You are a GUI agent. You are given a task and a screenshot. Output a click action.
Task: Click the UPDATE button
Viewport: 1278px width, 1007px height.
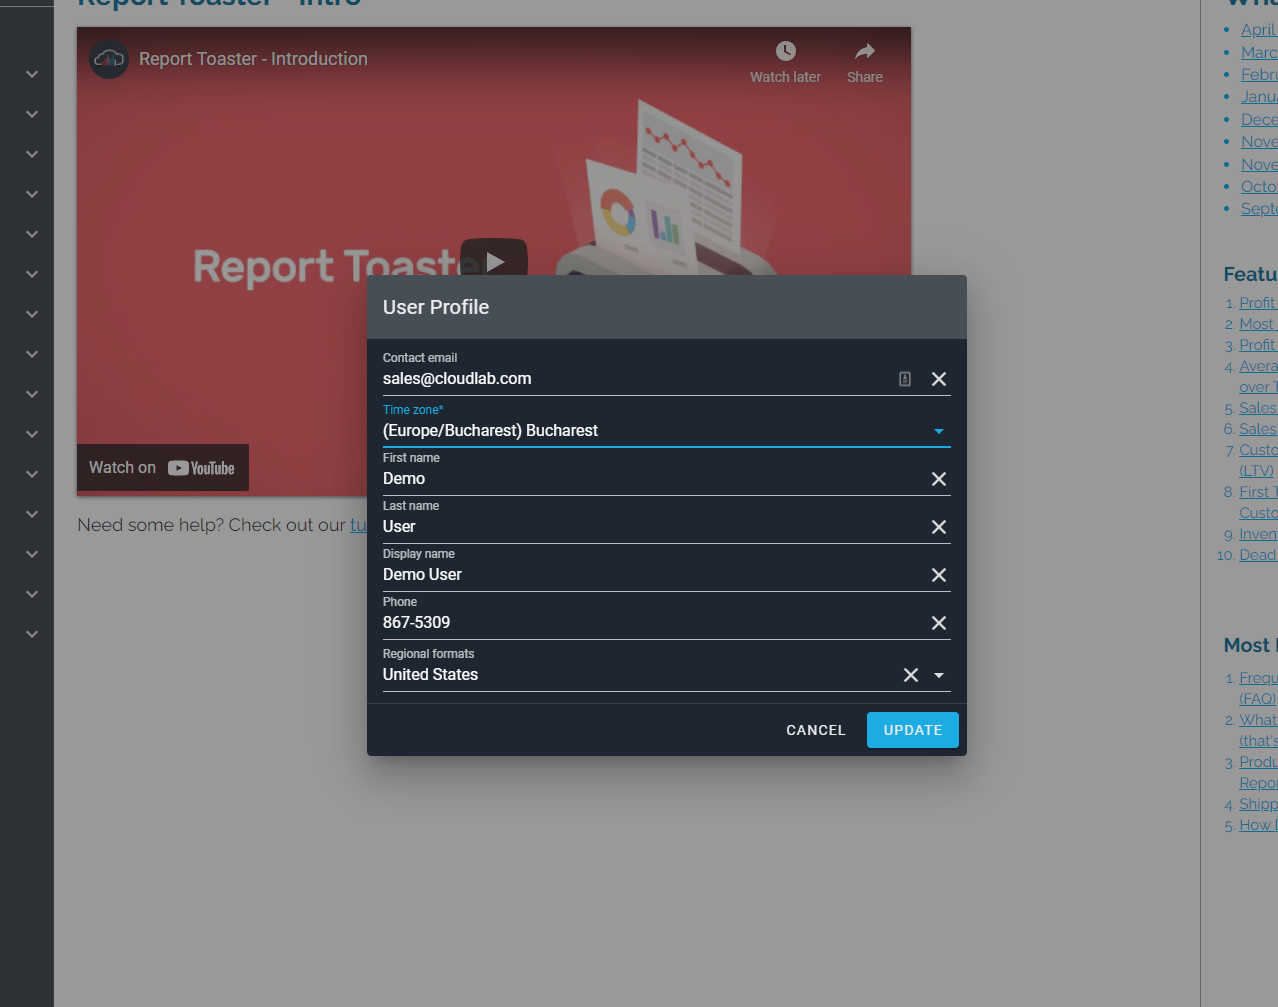point(912,730)
